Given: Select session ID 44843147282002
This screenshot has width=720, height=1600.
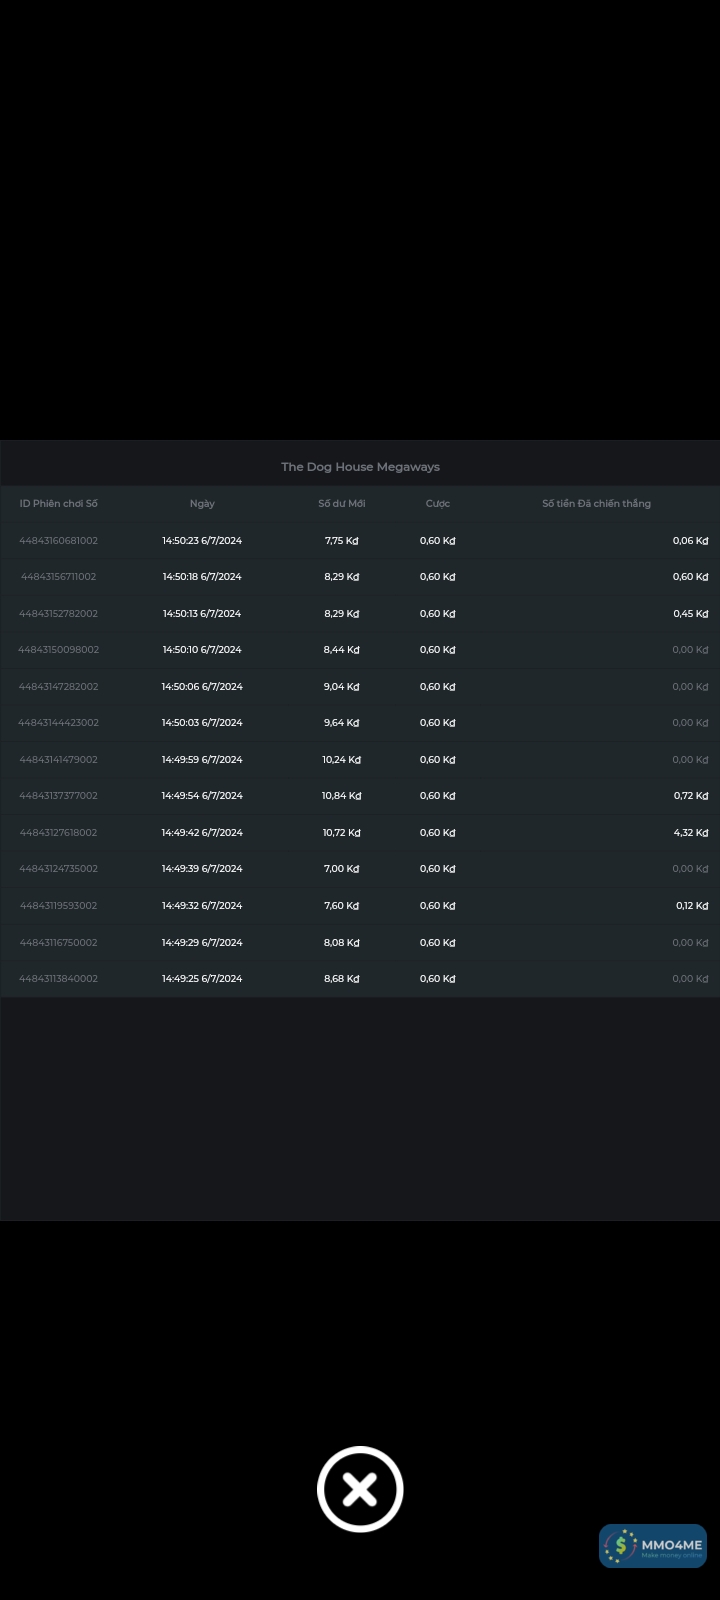Looking at the screenshot, I should 59,687.
